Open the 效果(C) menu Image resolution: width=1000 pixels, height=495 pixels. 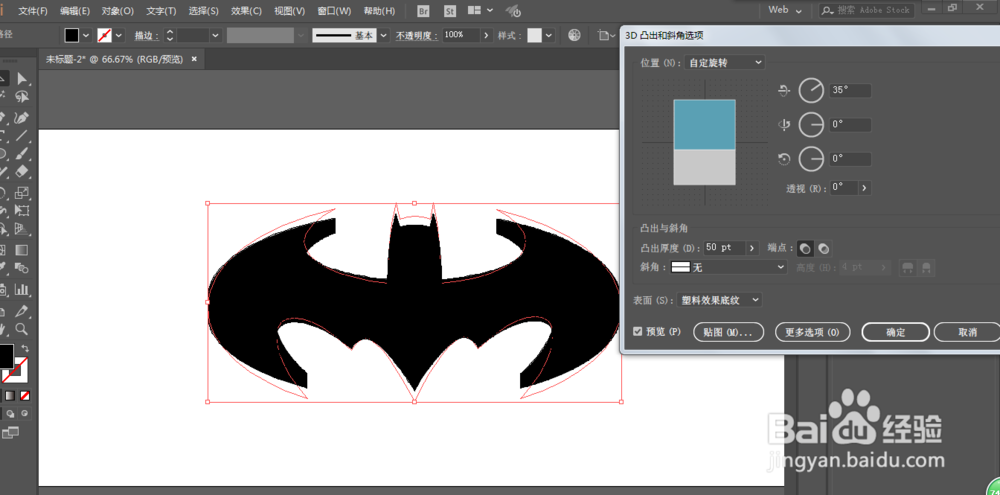246,11
